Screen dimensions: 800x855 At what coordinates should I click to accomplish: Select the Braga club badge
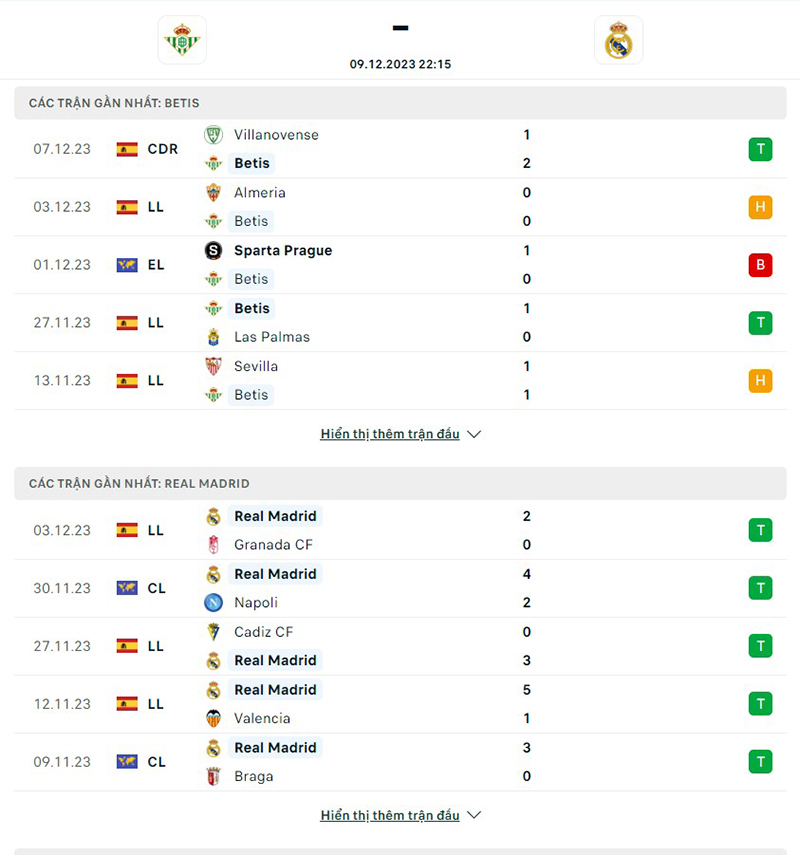213,776
